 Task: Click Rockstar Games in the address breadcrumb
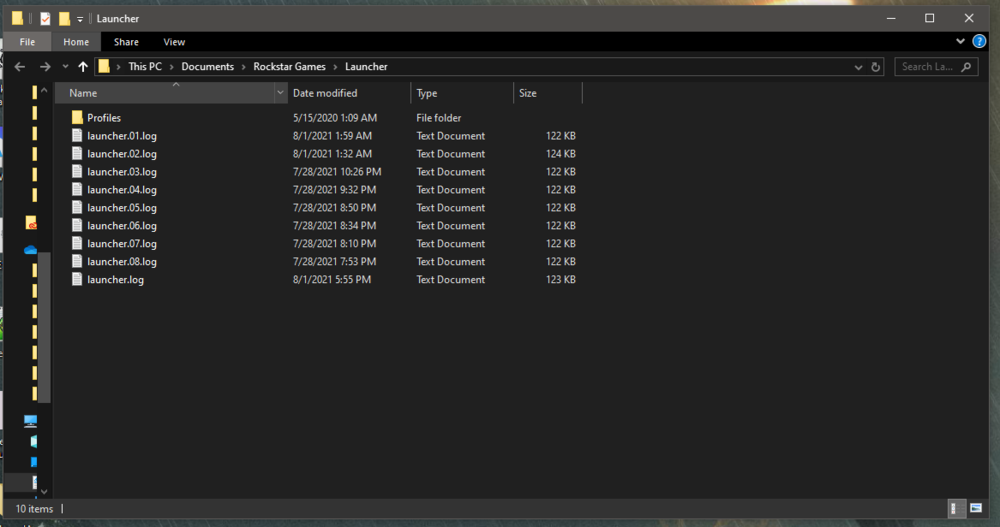pos(290,66)
